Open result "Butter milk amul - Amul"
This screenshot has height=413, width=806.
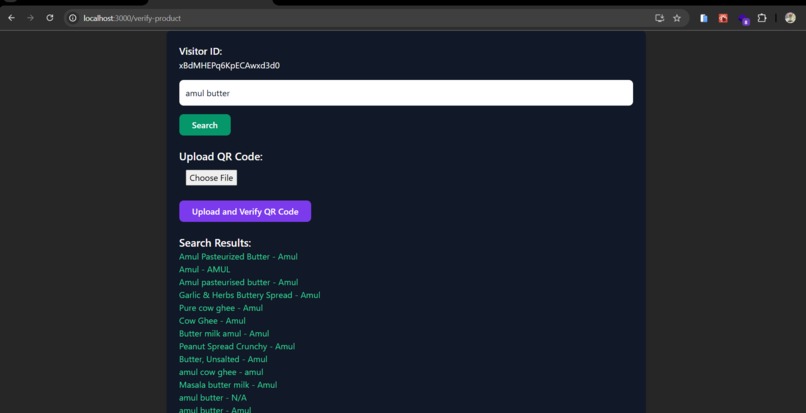[224, 334]
